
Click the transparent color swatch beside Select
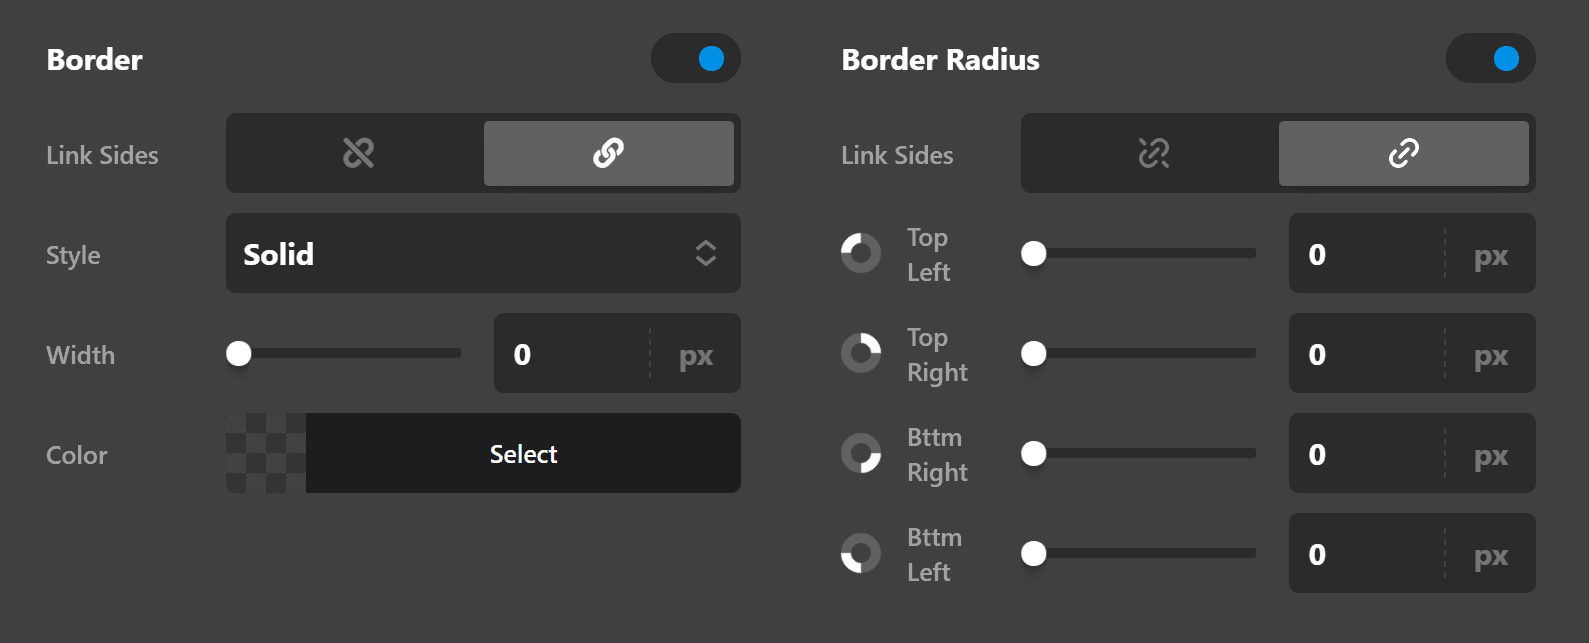coord(264,453)
